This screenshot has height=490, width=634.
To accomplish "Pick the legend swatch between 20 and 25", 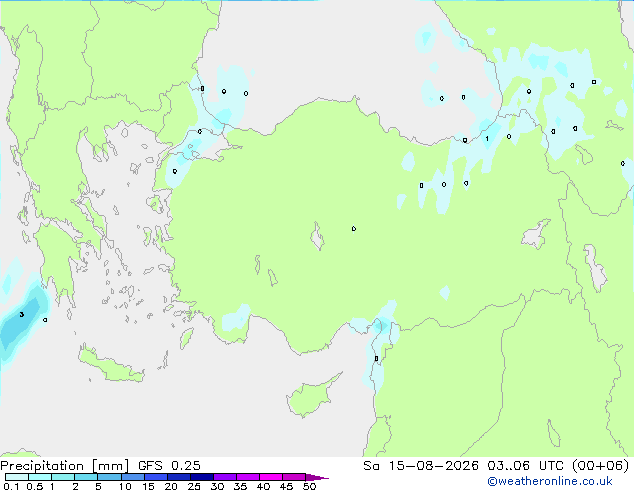I will [x=178, y=477].
